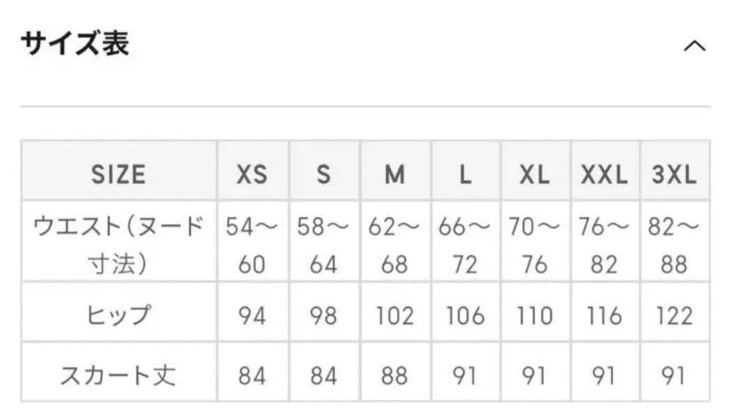The image size is (729, 415).
Task: Click the サイズ表 heading text
Action: click(x=75, y=44)
